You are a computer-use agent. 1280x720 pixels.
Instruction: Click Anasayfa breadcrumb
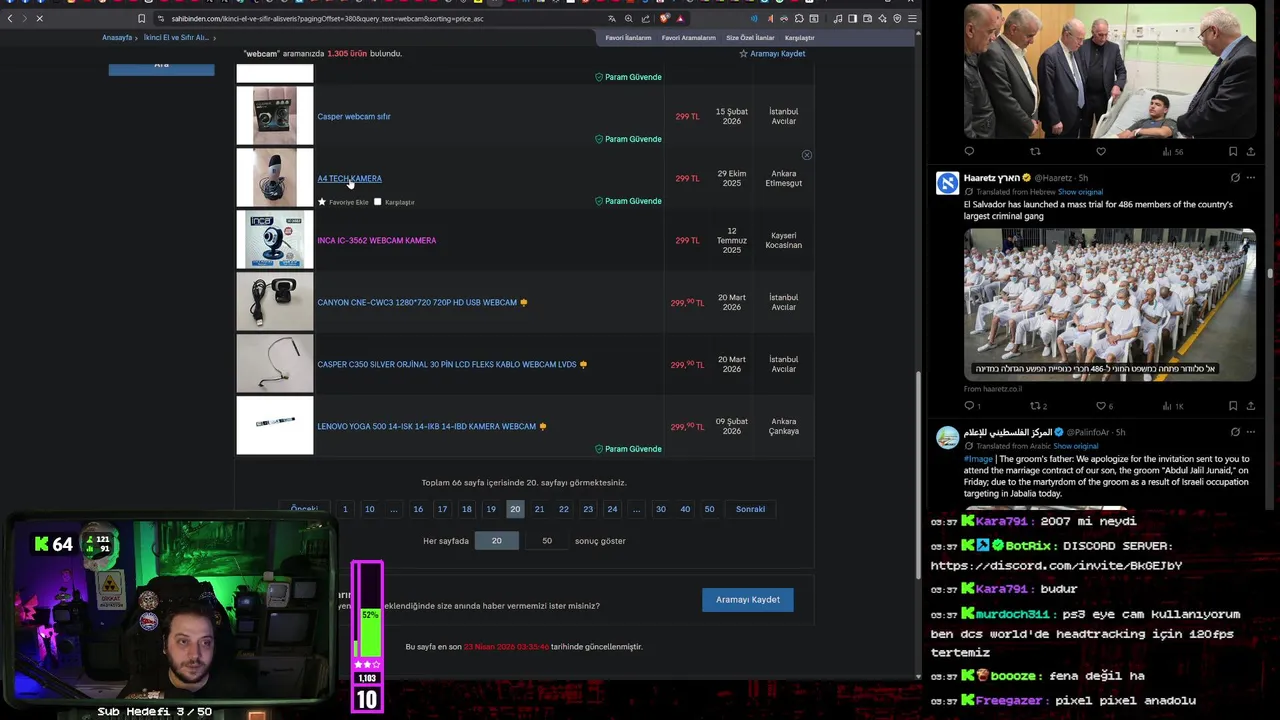click(117, 38)
